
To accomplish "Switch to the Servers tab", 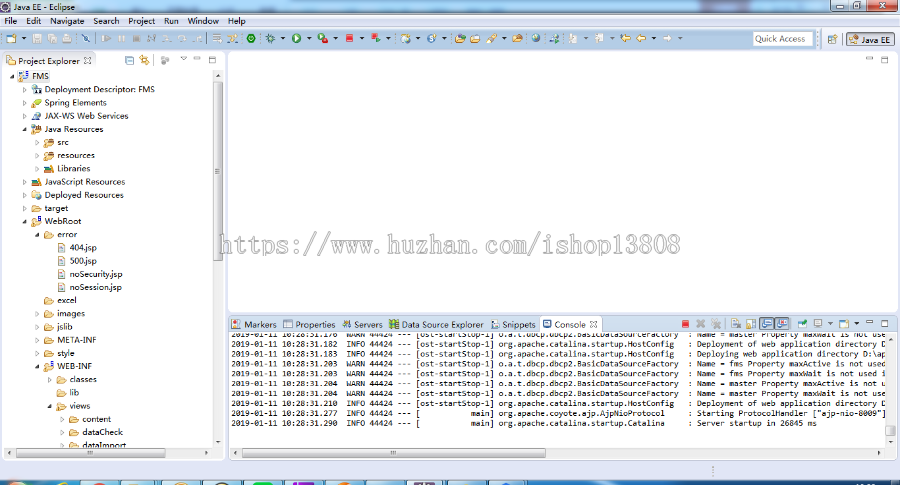I will [x=362, y=324].
